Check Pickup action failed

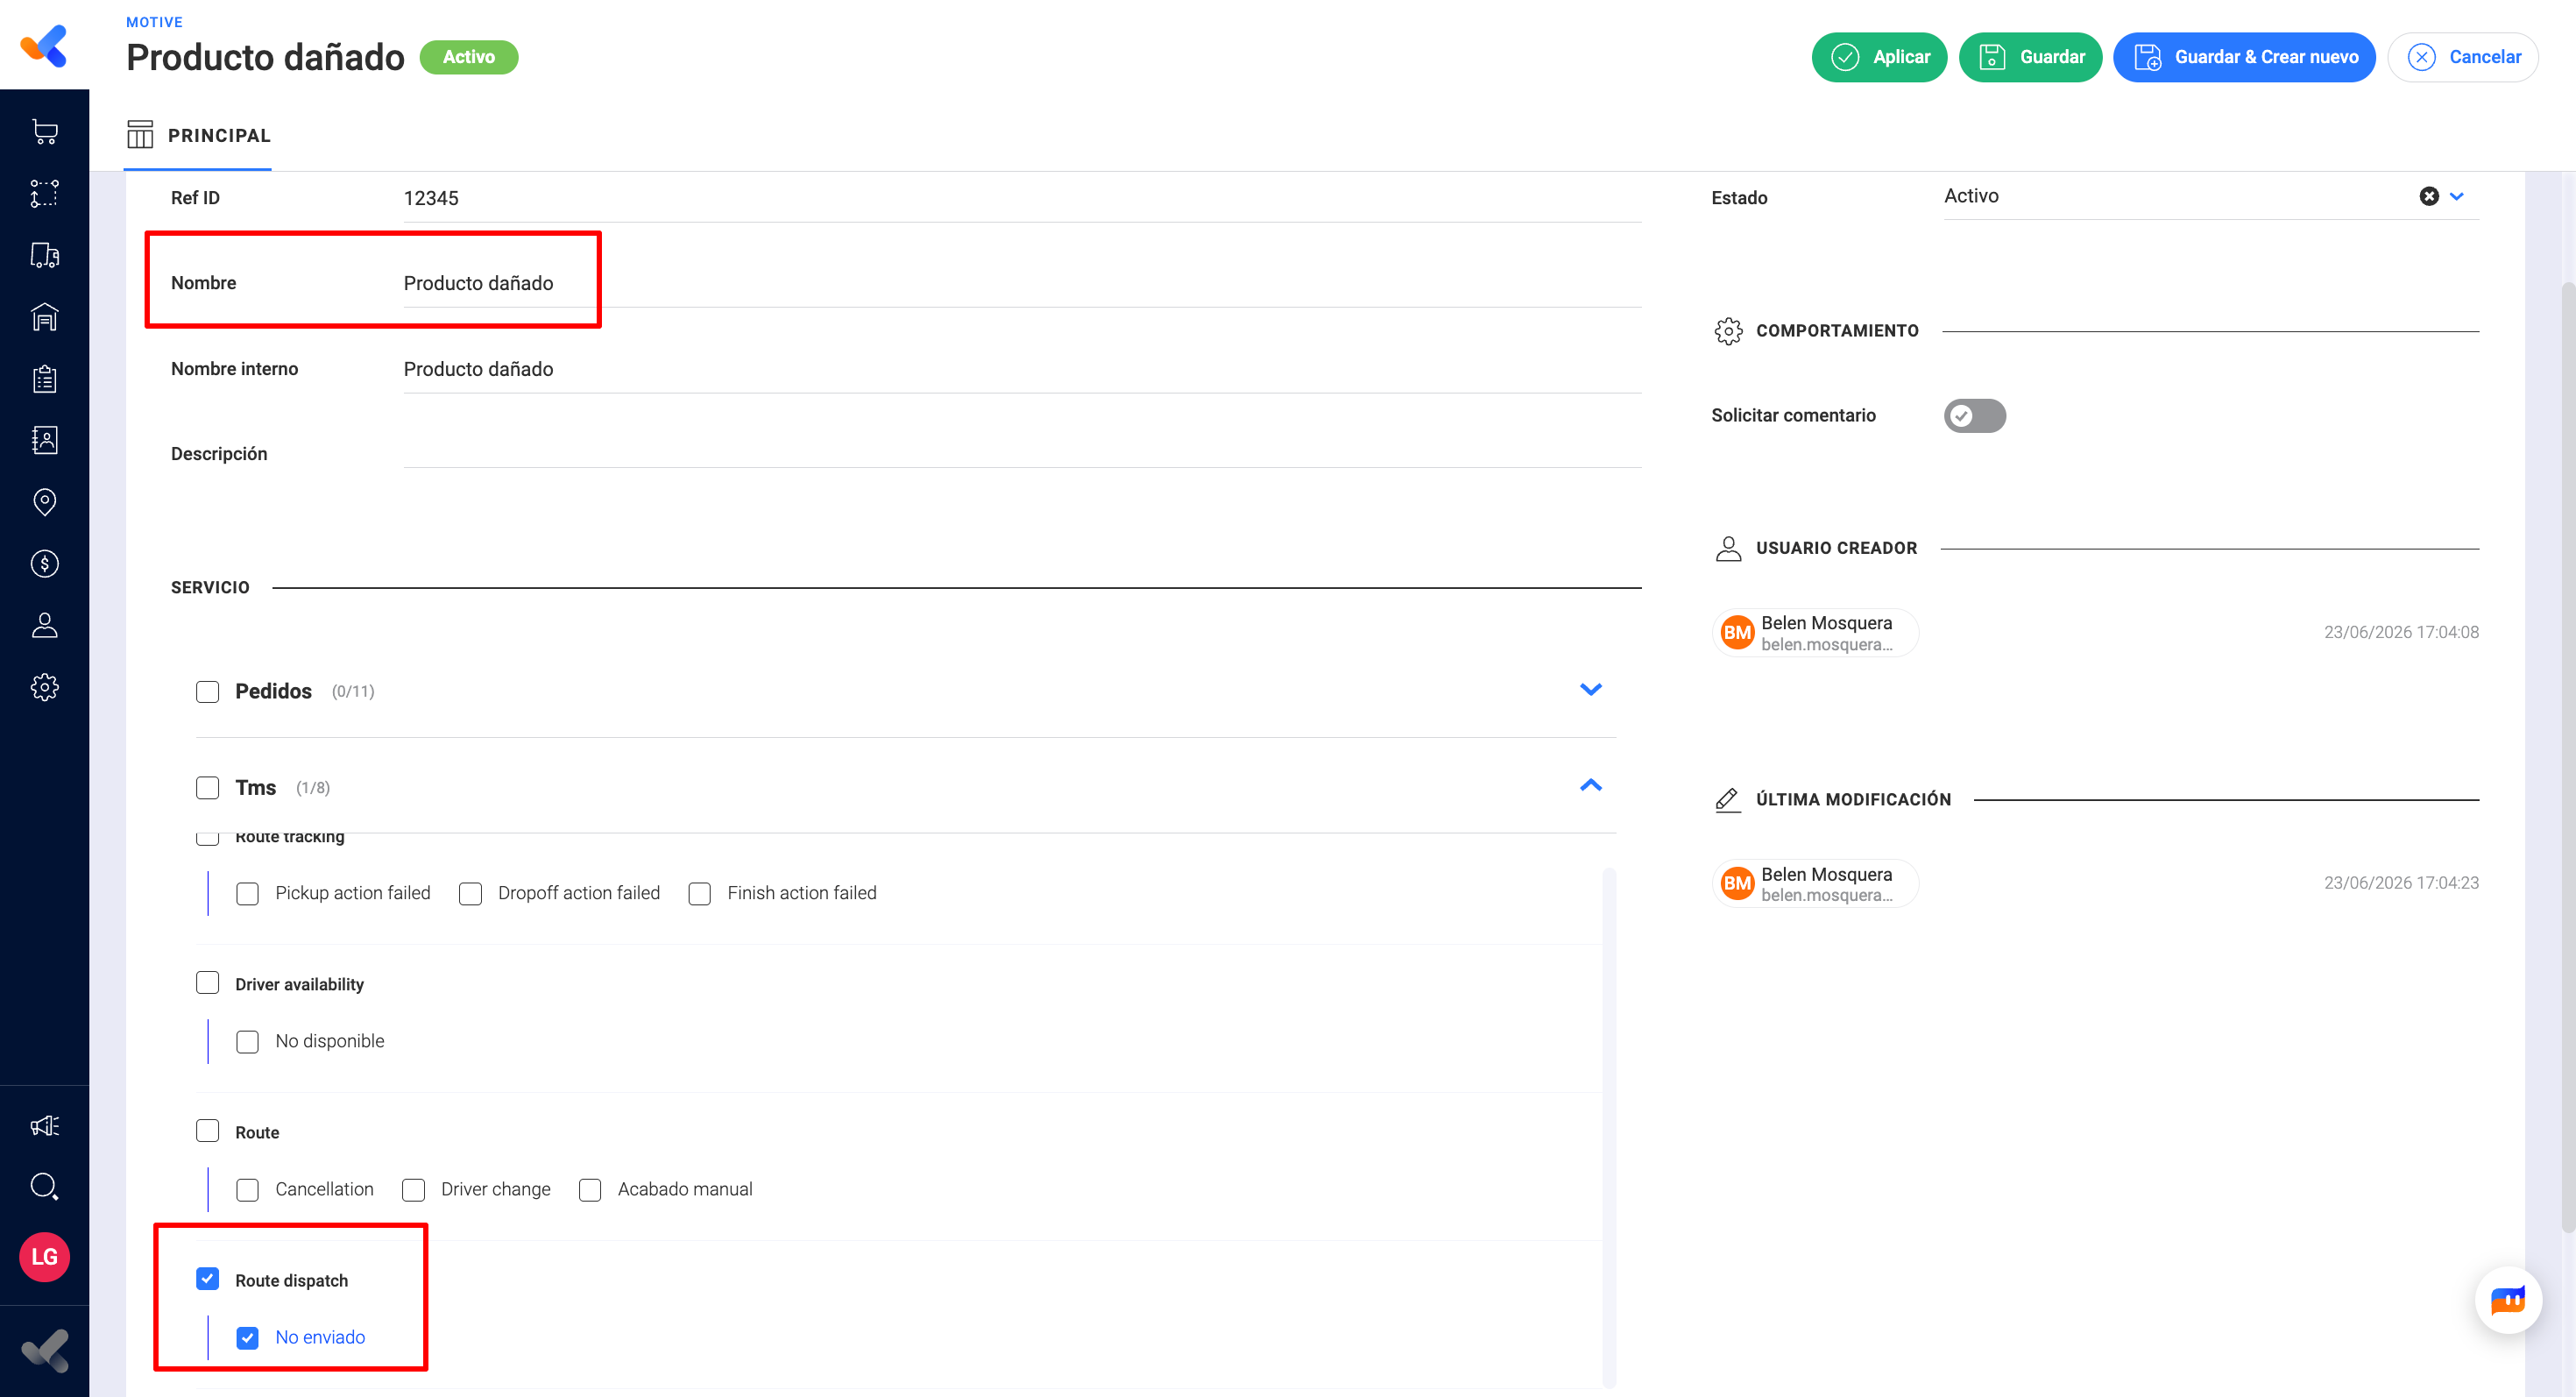(x=247, y=893)
